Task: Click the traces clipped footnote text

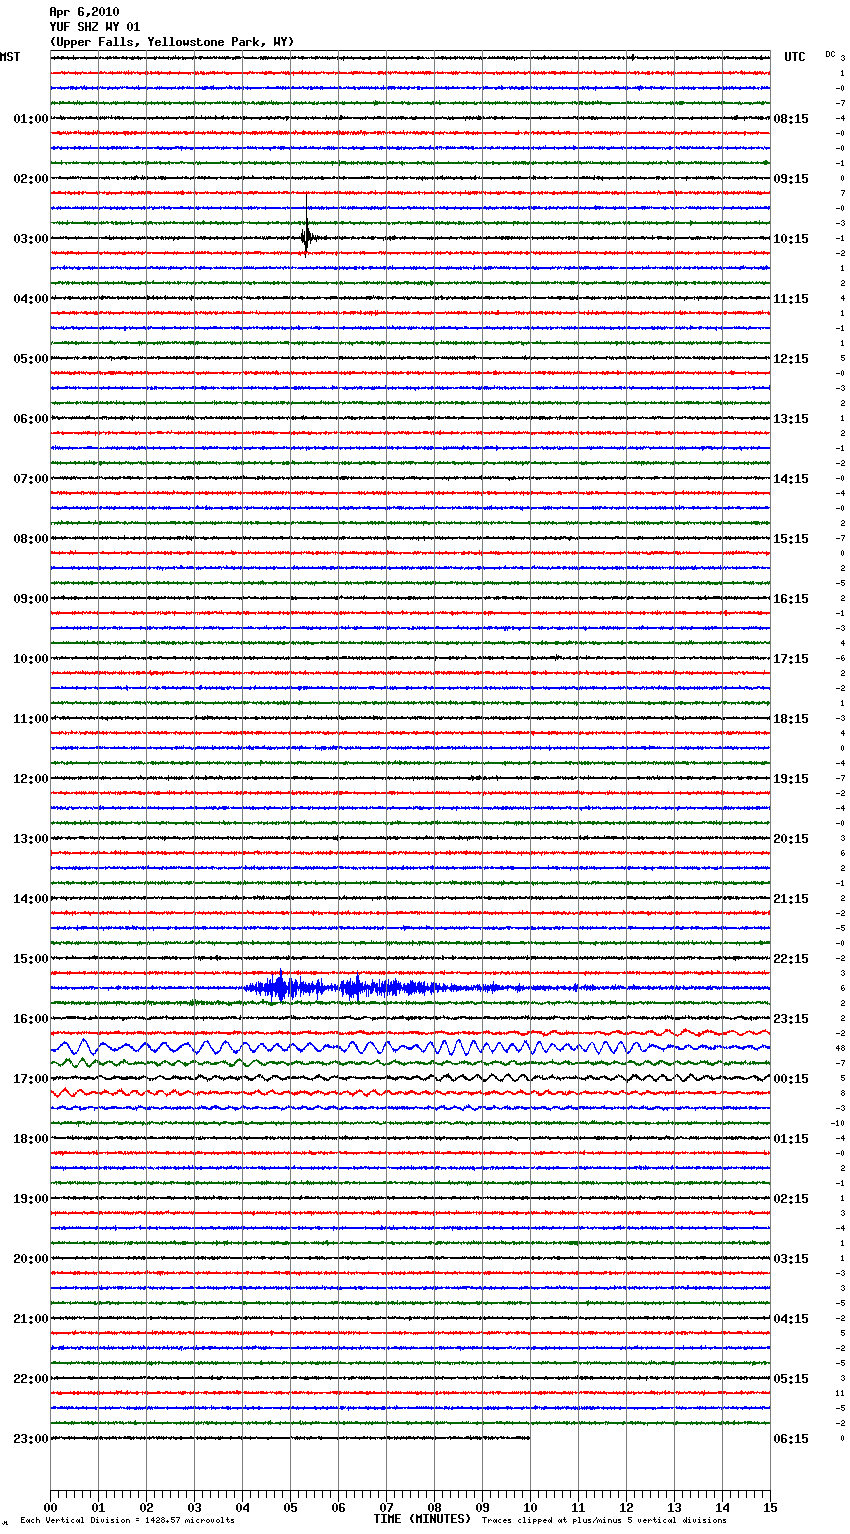Action: [604, 1521]
